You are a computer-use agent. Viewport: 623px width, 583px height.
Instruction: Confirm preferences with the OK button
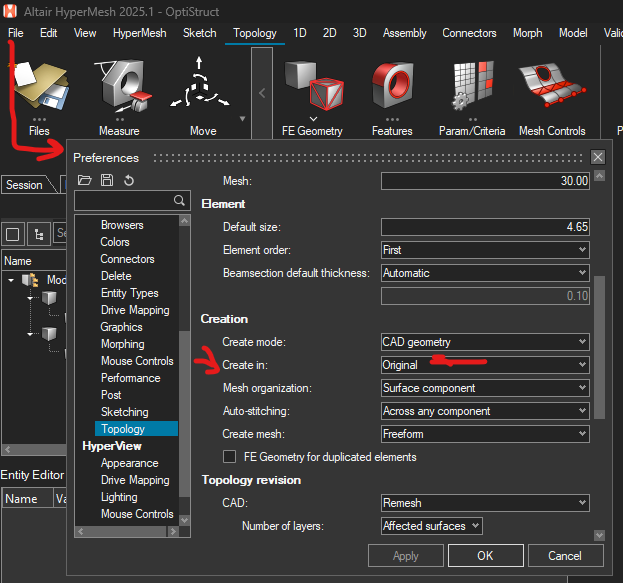(486, 556)
